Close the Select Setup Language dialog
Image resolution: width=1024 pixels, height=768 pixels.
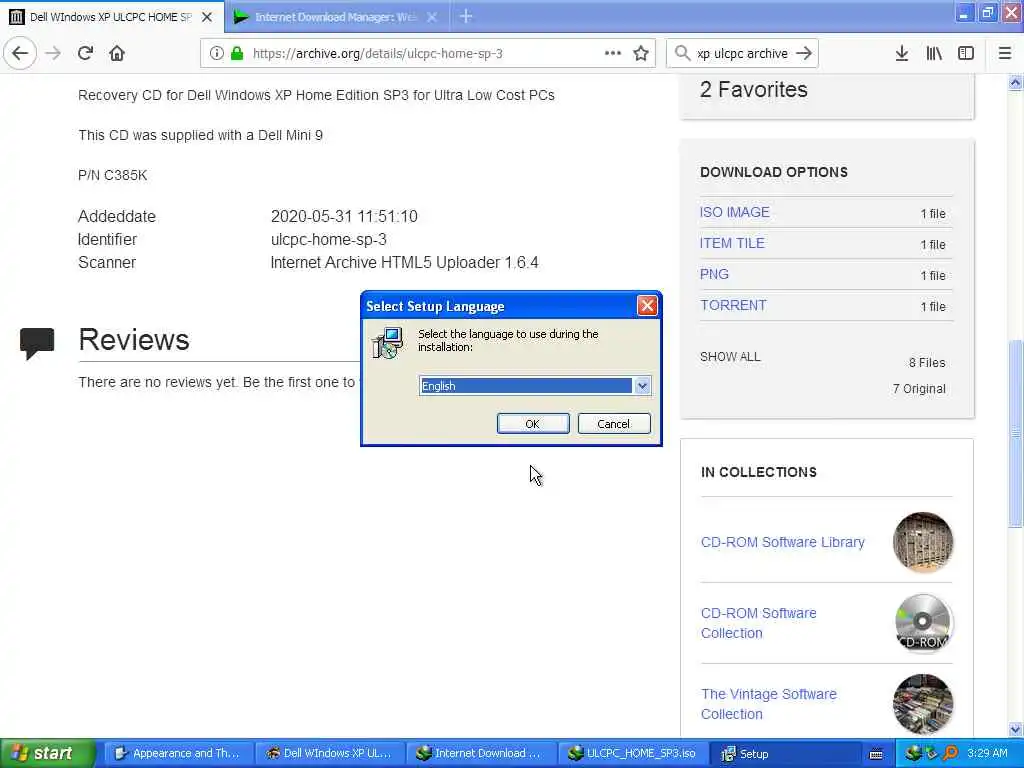click(647, 306)
